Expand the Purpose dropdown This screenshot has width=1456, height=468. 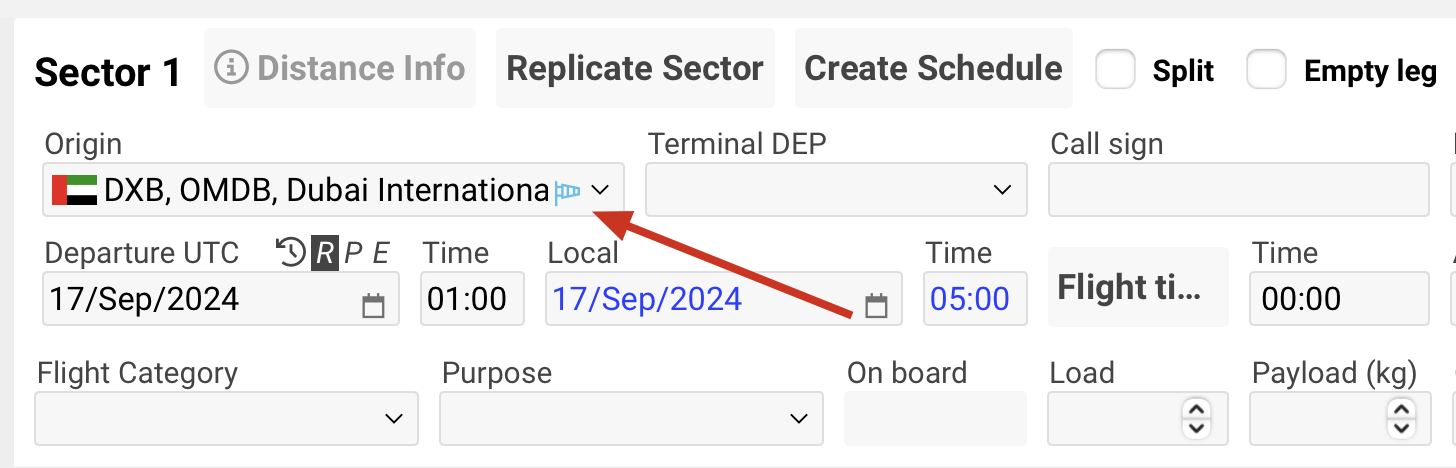point(798,418)
